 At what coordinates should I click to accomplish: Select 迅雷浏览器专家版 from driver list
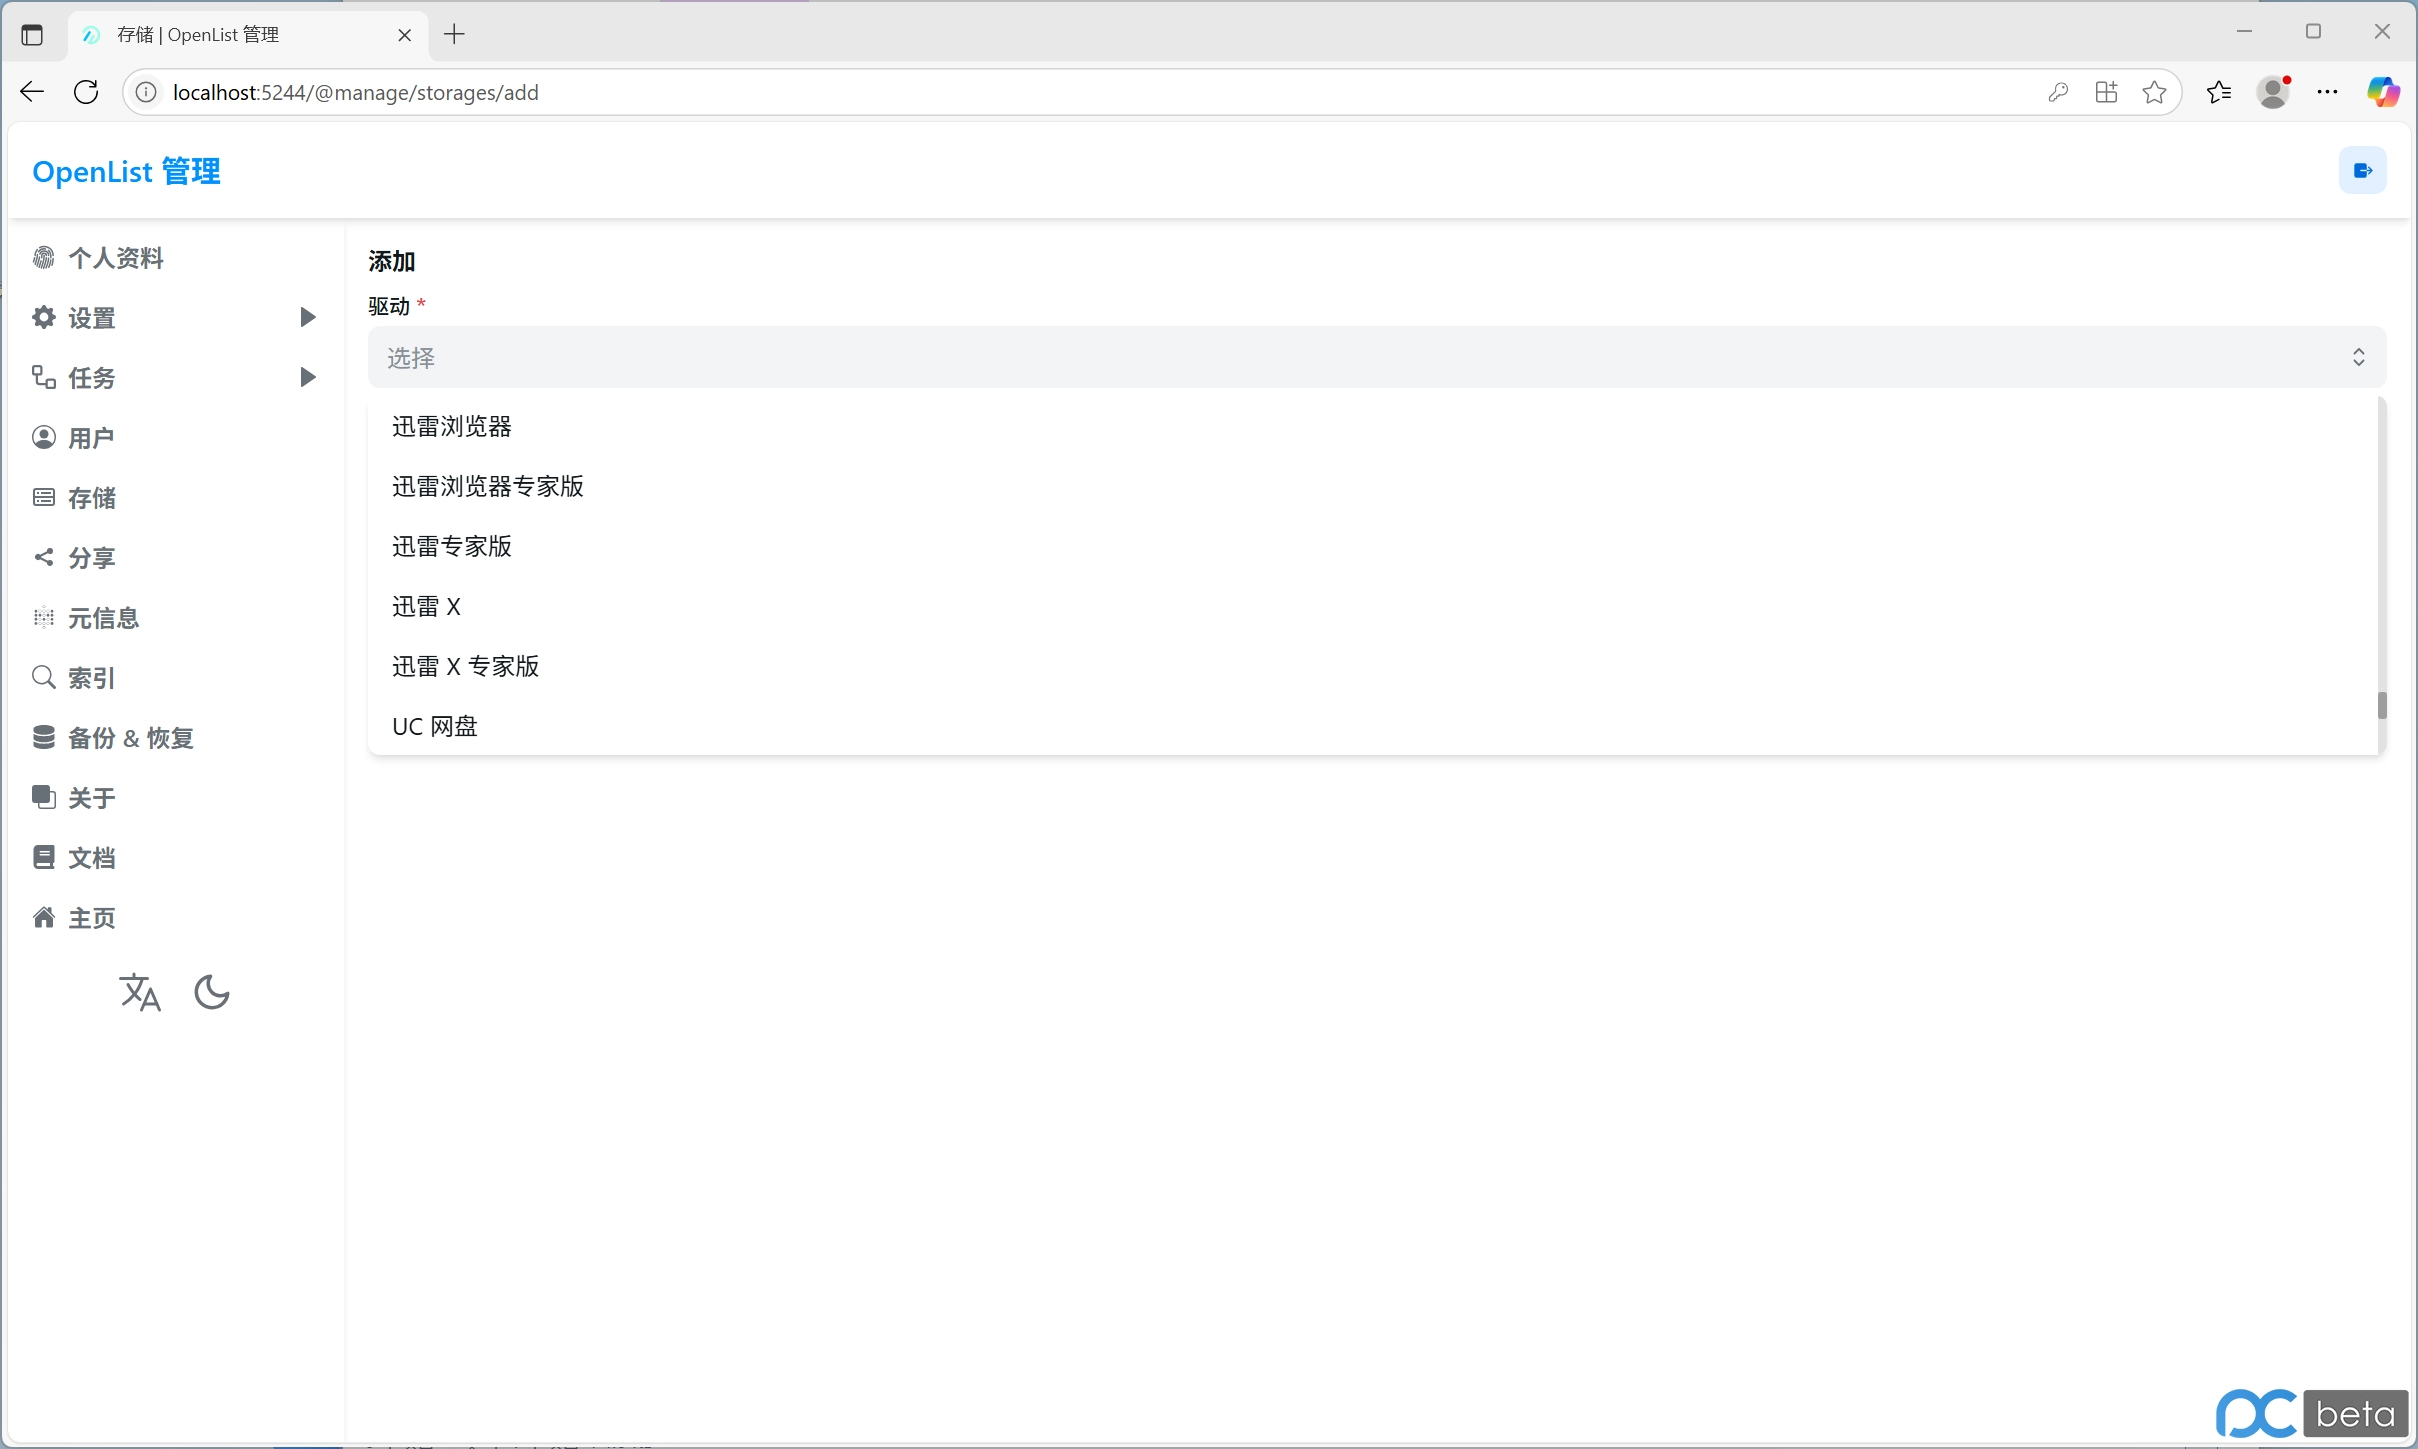pos(488,487)
